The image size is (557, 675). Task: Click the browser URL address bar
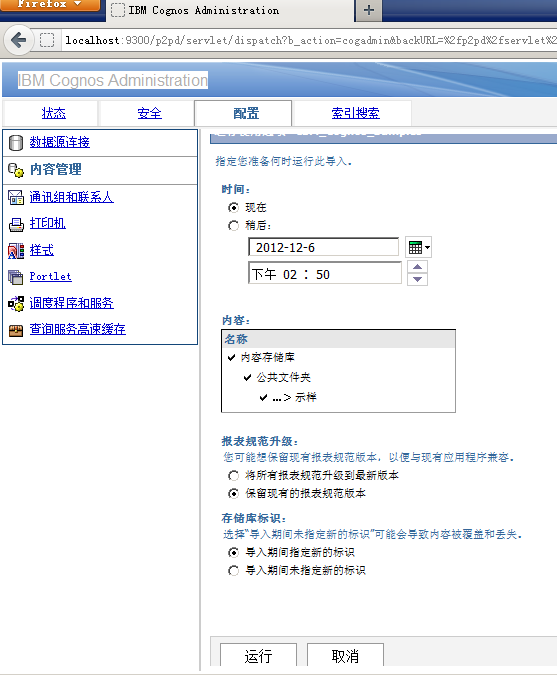pos(310,40)
